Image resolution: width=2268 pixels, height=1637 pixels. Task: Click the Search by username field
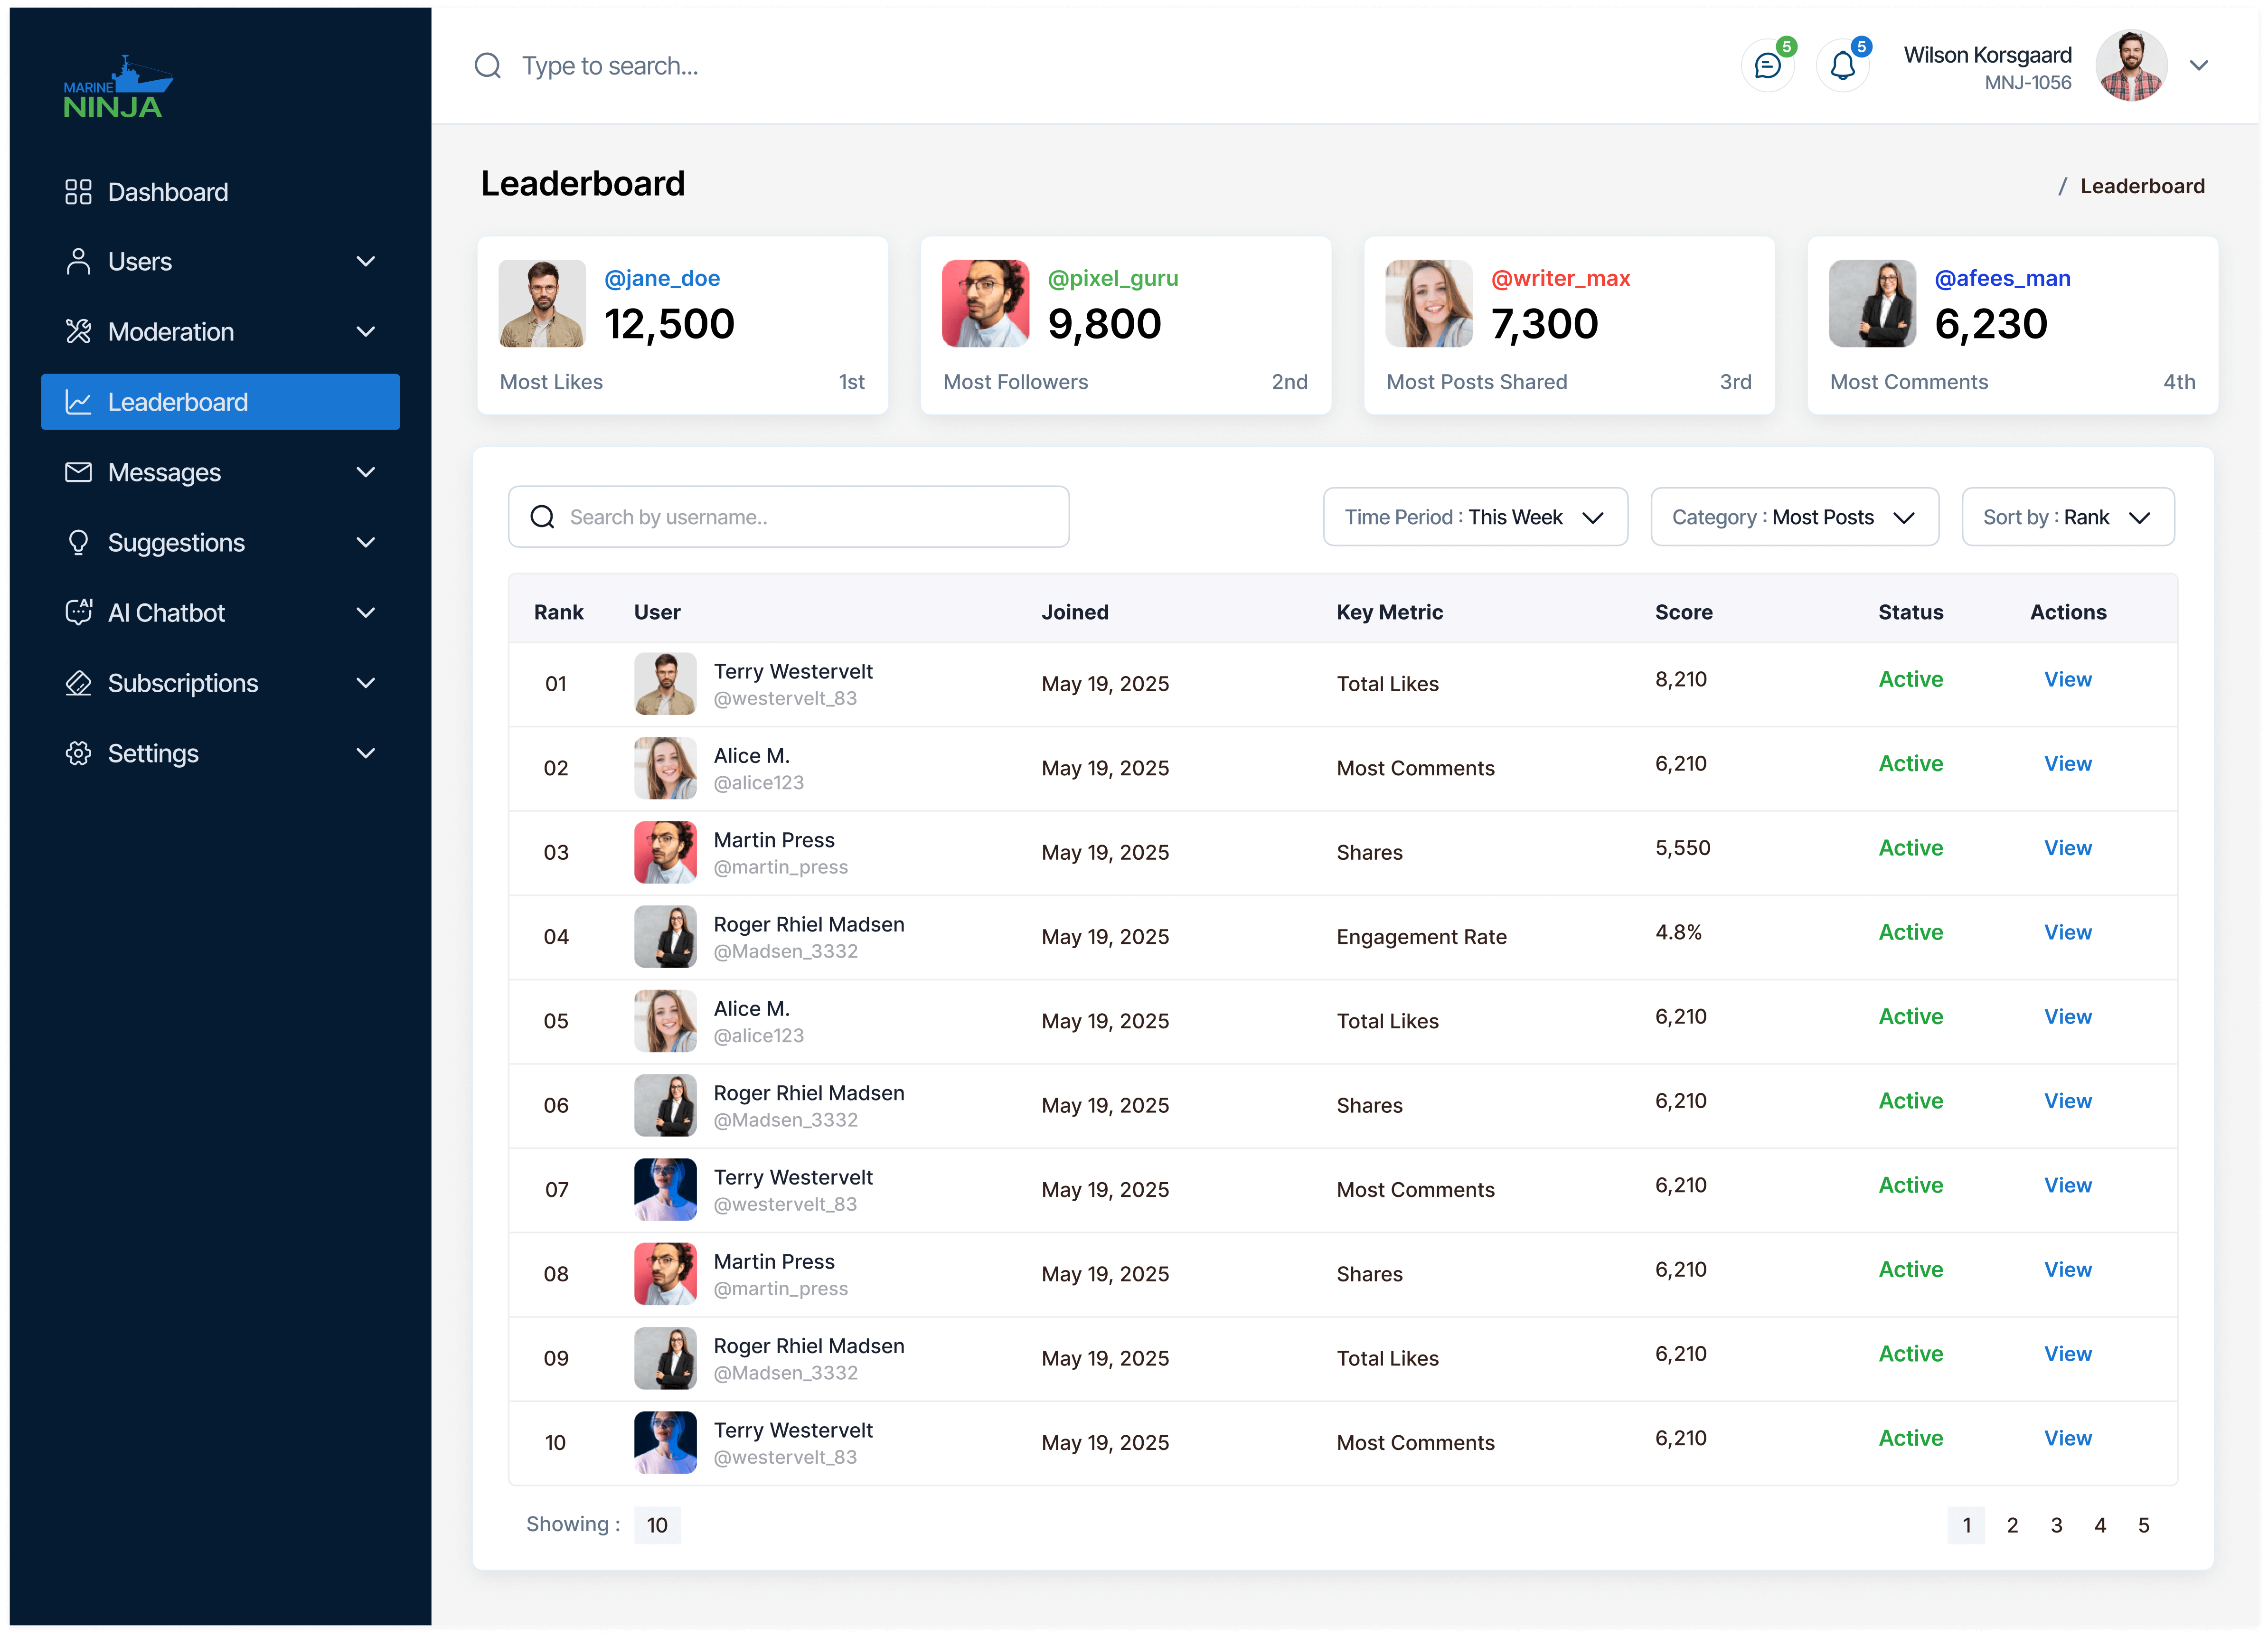[x=788, y=517]
